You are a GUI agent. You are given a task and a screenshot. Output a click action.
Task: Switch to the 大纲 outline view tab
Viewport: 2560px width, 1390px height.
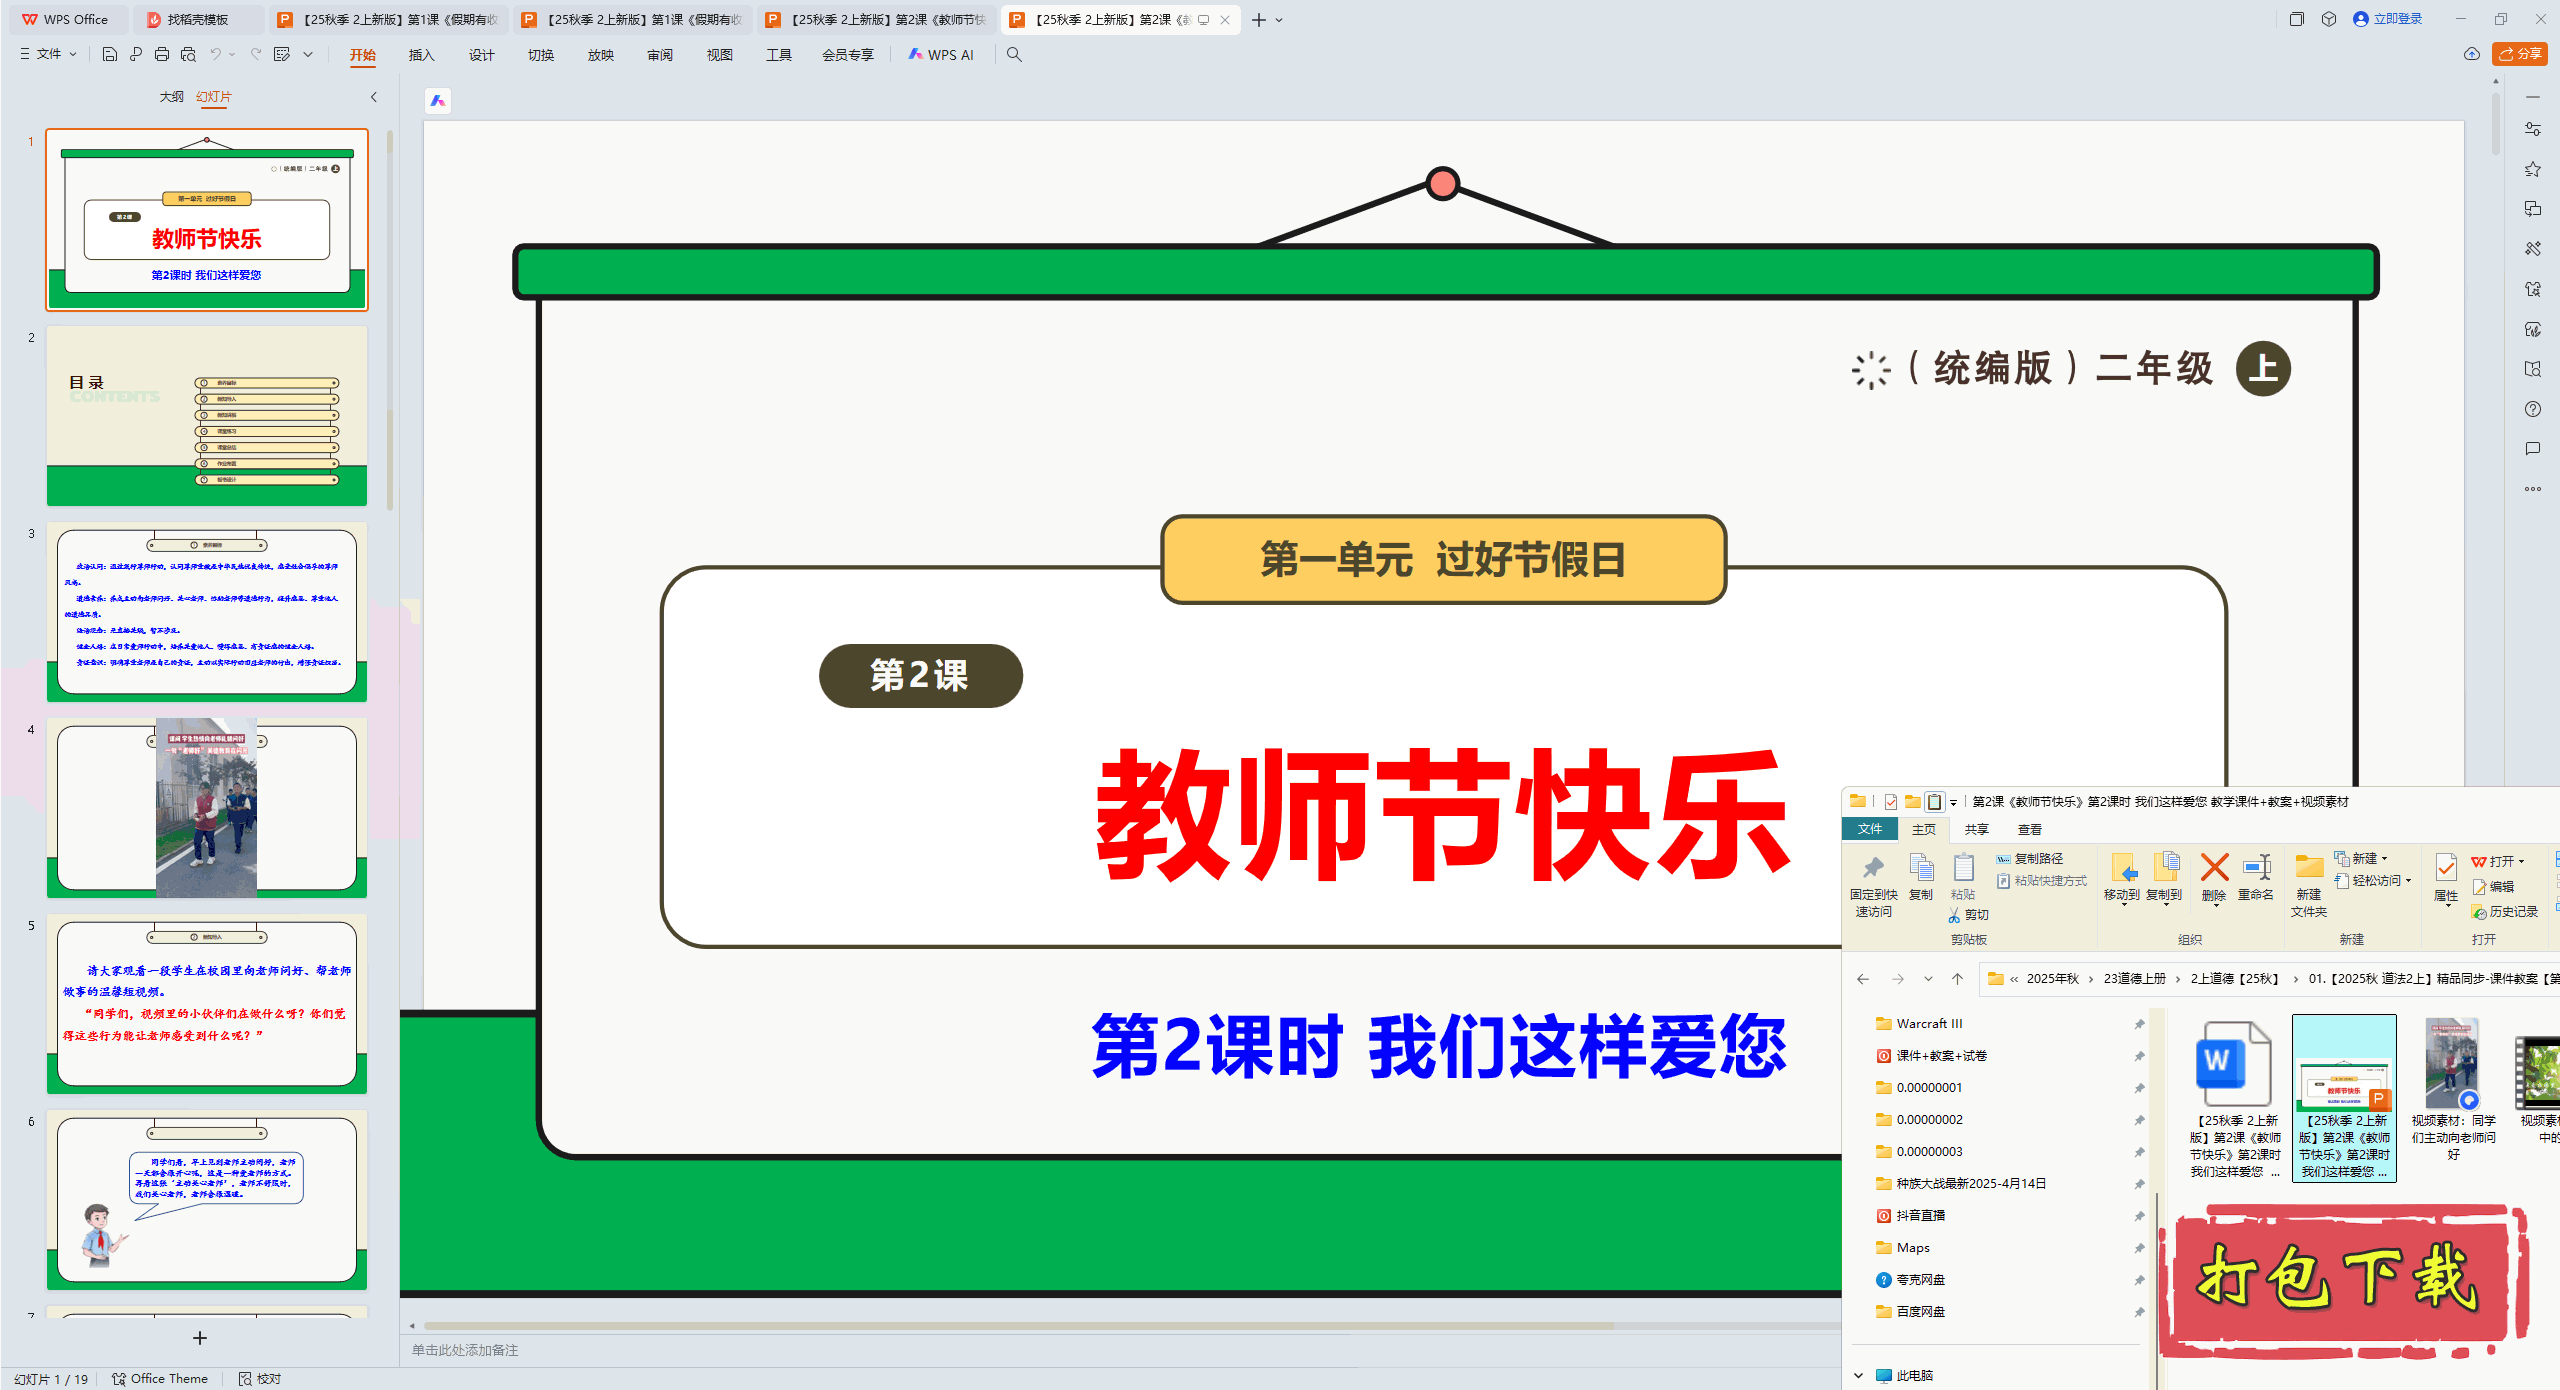click(171, 97)
